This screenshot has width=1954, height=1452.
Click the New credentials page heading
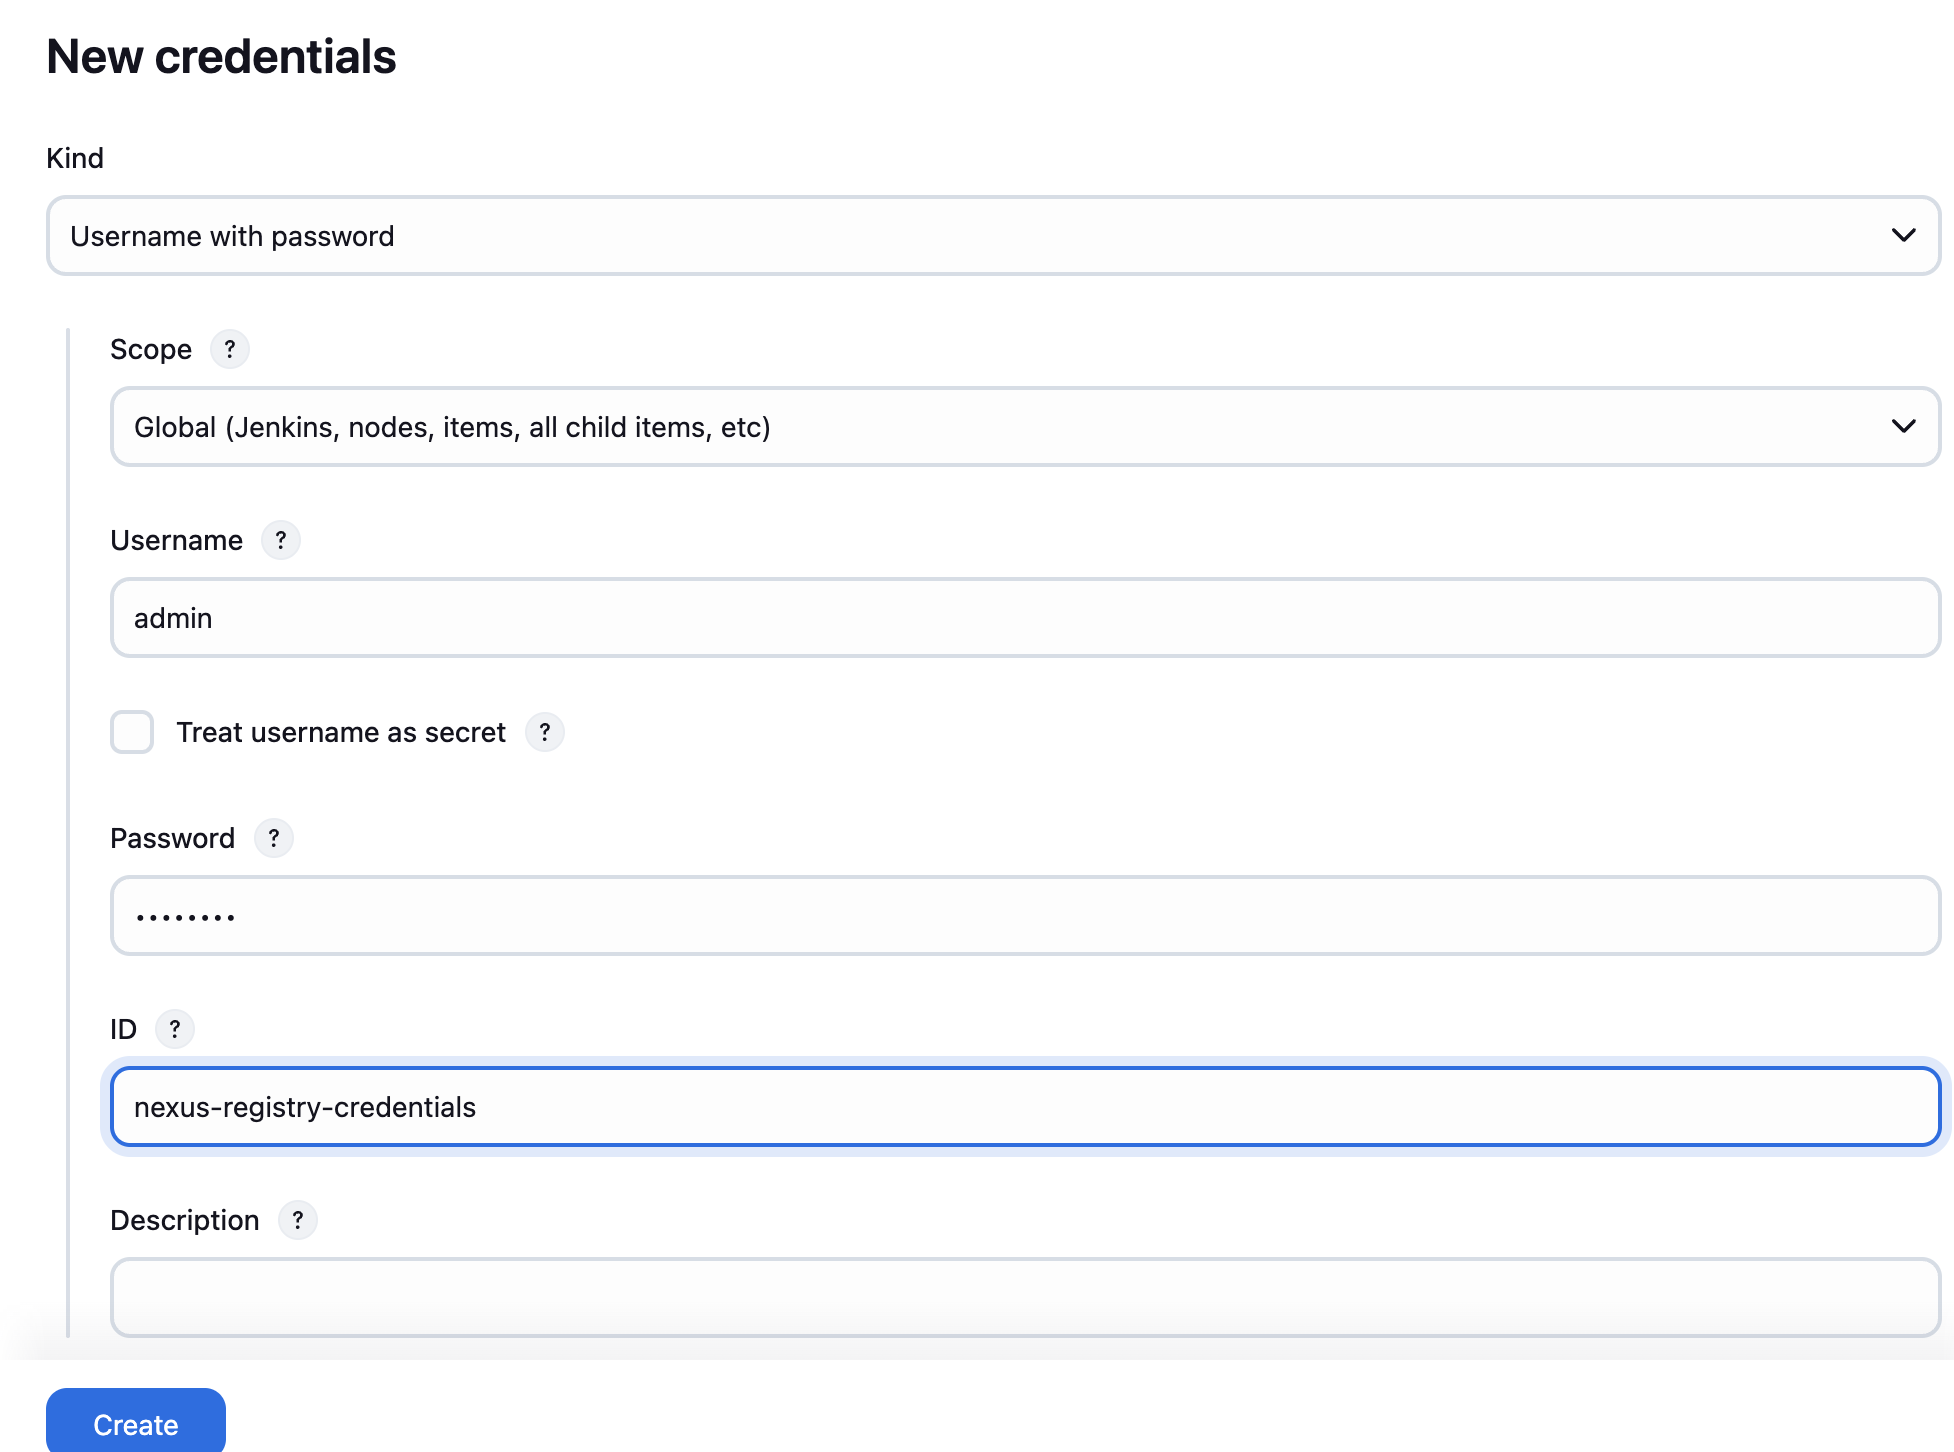click(x=221, y=57)
